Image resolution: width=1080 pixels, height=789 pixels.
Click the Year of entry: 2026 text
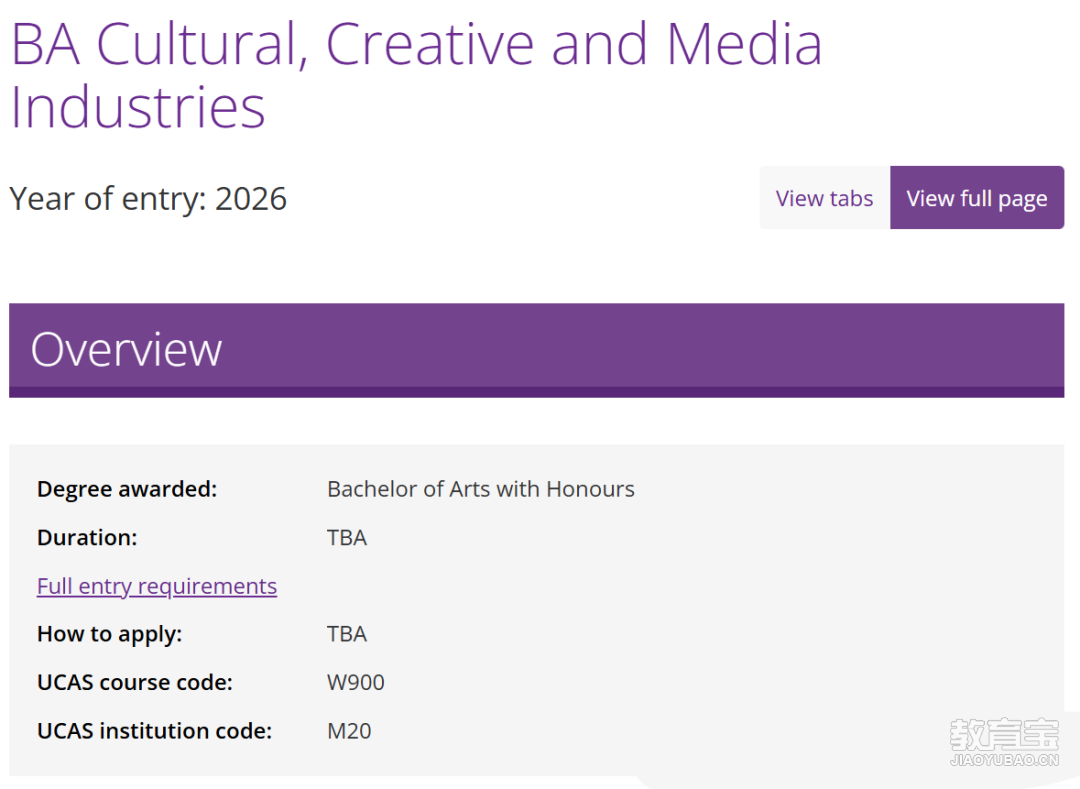tap(148, 199)
